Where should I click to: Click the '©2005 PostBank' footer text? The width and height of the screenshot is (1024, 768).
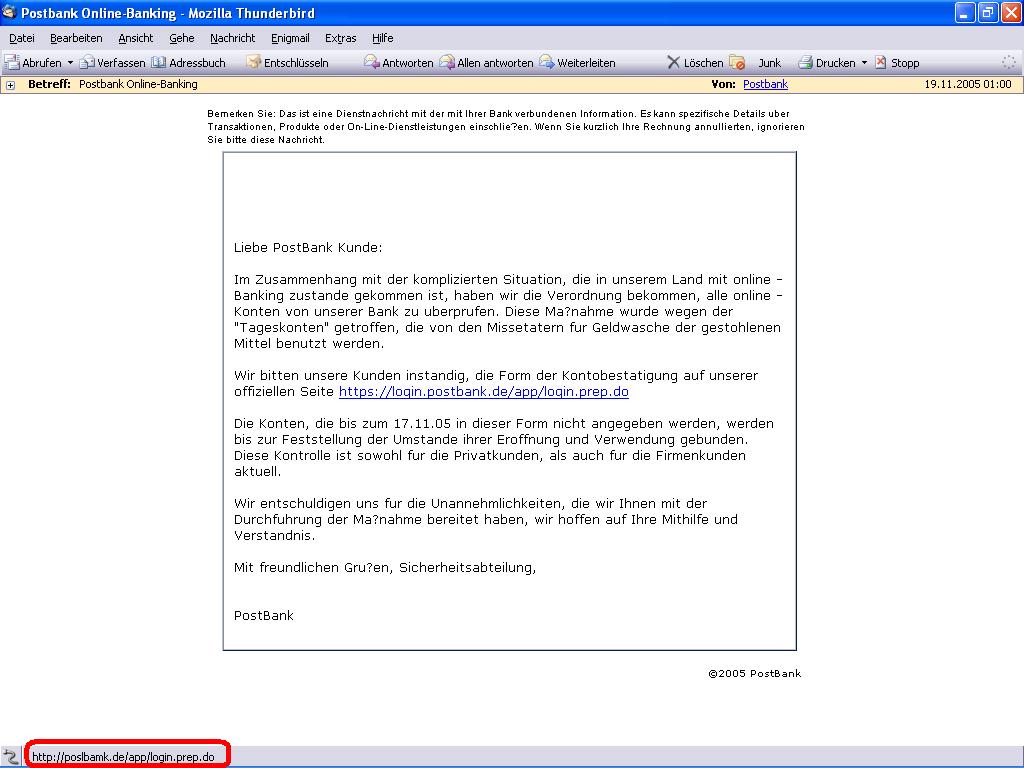coord(755,674)
